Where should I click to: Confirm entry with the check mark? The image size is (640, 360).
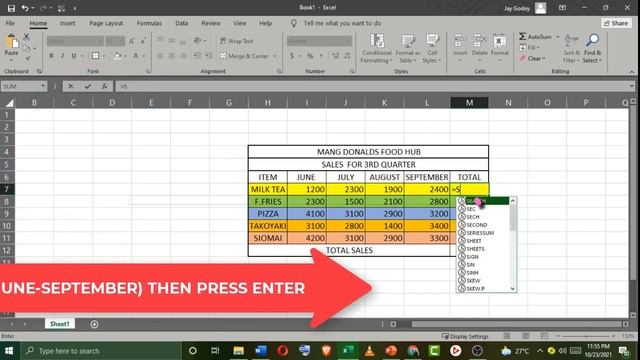point(87,86)
